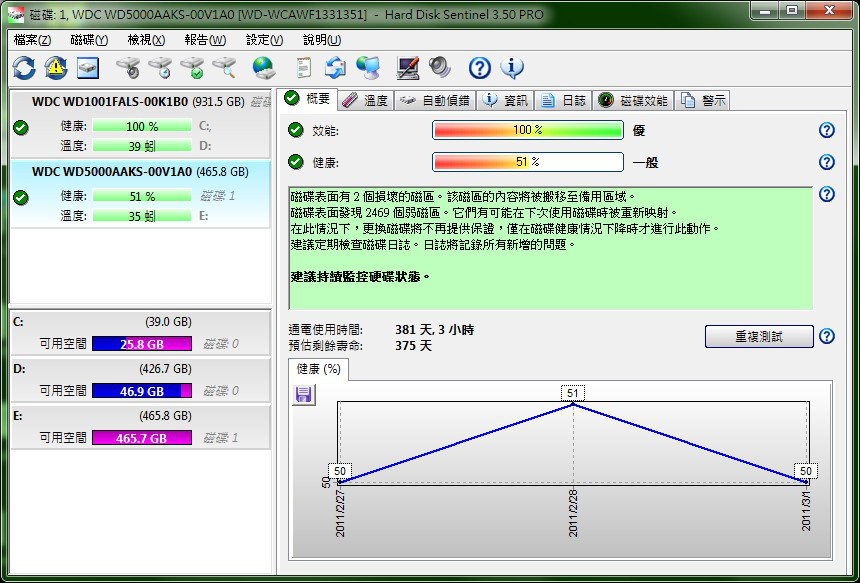Open the 檔案 menu
This screenshot has height=583, width=860.
click(33, 40)
